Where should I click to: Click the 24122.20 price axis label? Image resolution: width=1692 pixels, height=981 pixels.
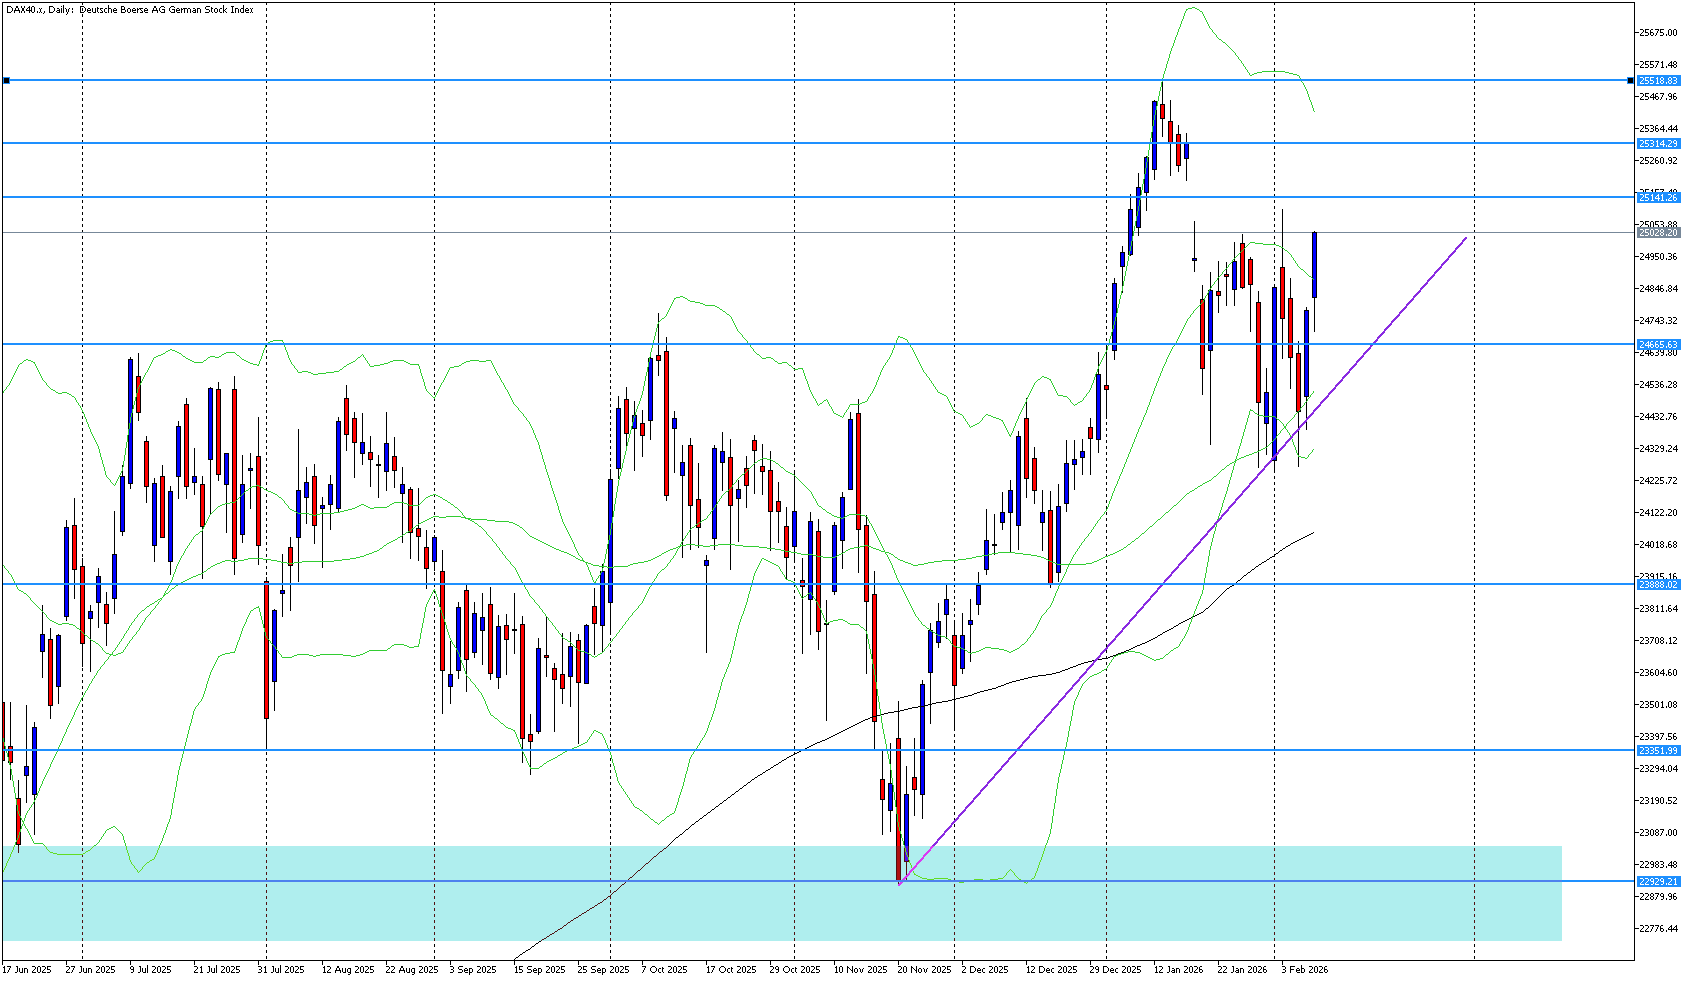[x=1659, y=513]
